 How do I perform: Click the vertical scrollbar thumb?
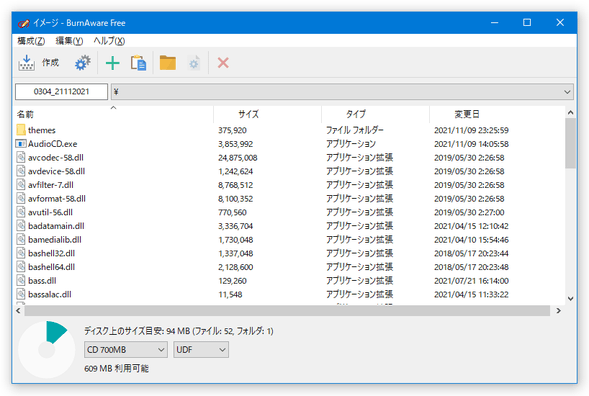[570, 143]
